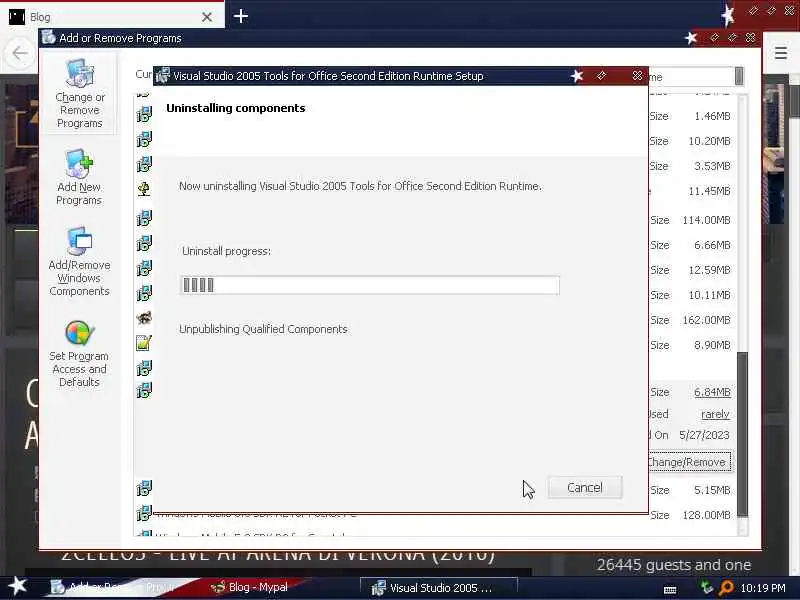Screen dimensions: 800x600
Task: Select program row with 1.46MB size
Action: point(436,116)
